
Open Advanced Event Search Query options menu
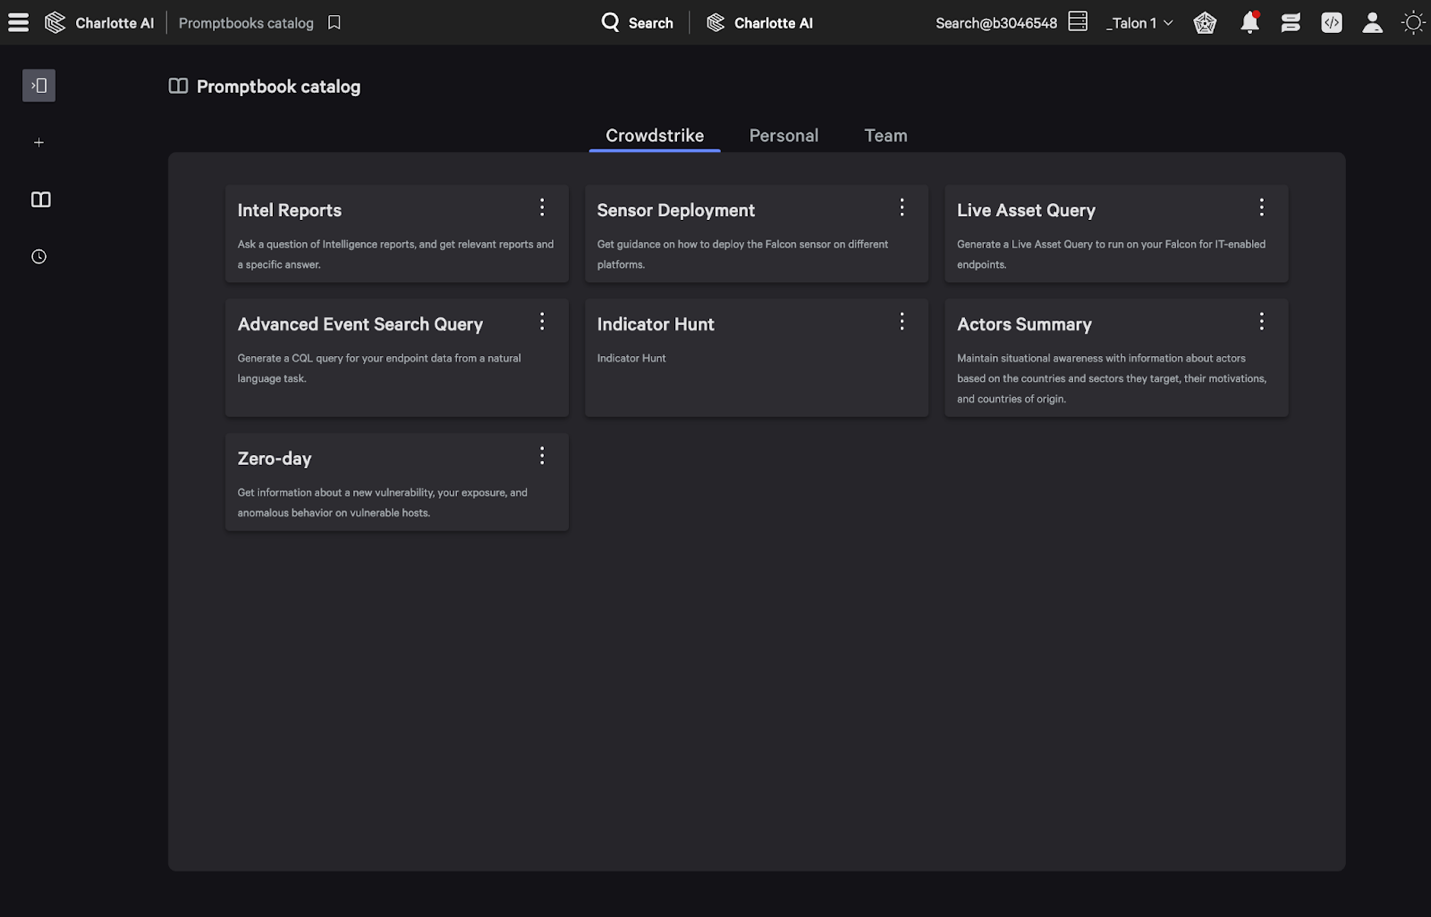[x=542, y=321]
